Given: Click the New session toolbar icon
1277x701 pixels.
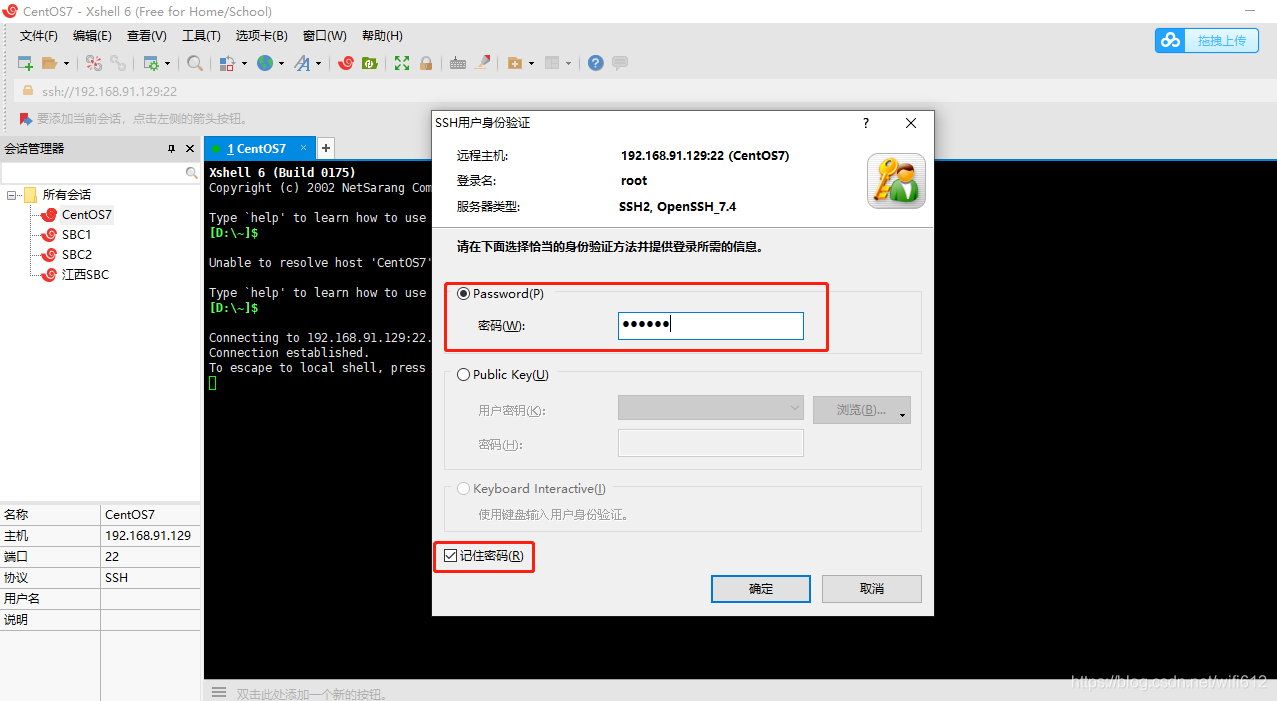Looking at the screenshot, I should tap(26, 63).
